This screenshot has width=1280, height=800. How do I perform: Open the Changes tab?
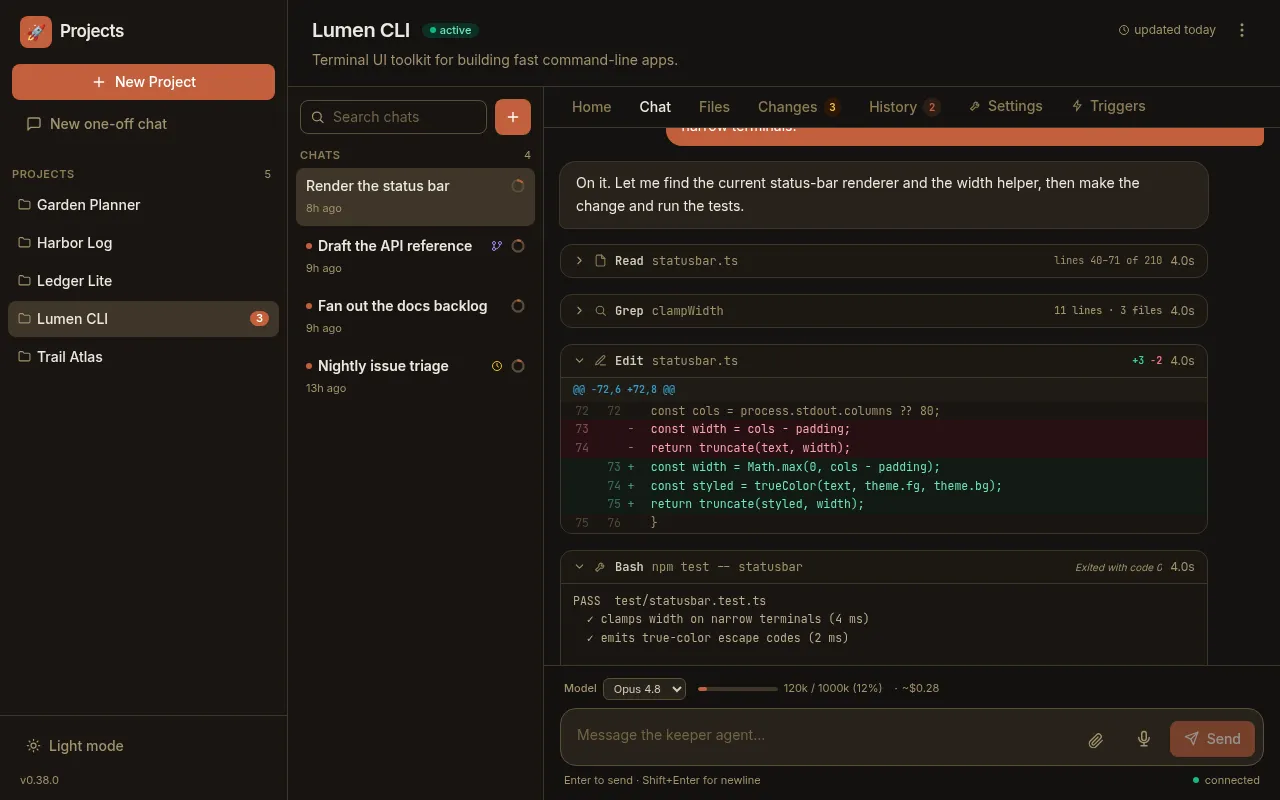click(798, 107)
